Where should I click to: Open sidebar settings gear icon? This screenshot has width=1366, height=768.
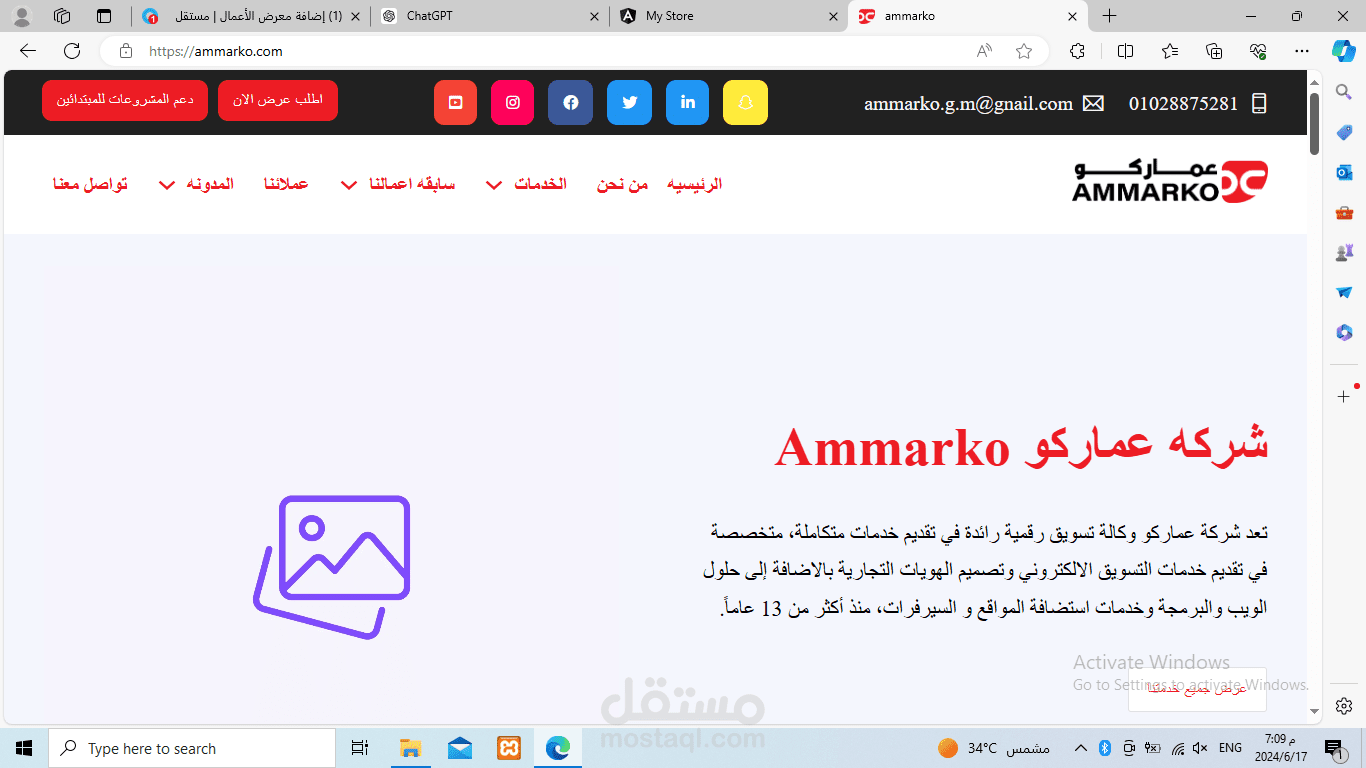1344,706
